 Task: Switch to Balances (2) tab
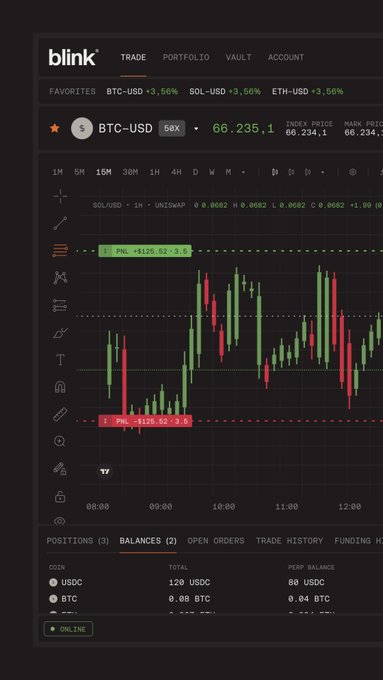(x=148, y=541)
